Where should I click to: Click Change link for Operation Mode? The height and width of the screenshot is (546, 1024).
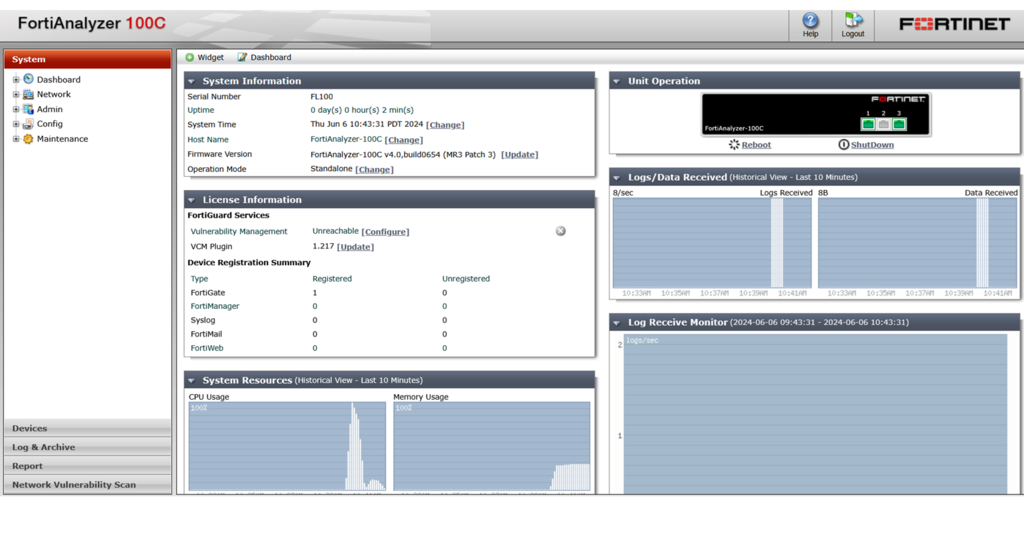click(x=374, y=169)
